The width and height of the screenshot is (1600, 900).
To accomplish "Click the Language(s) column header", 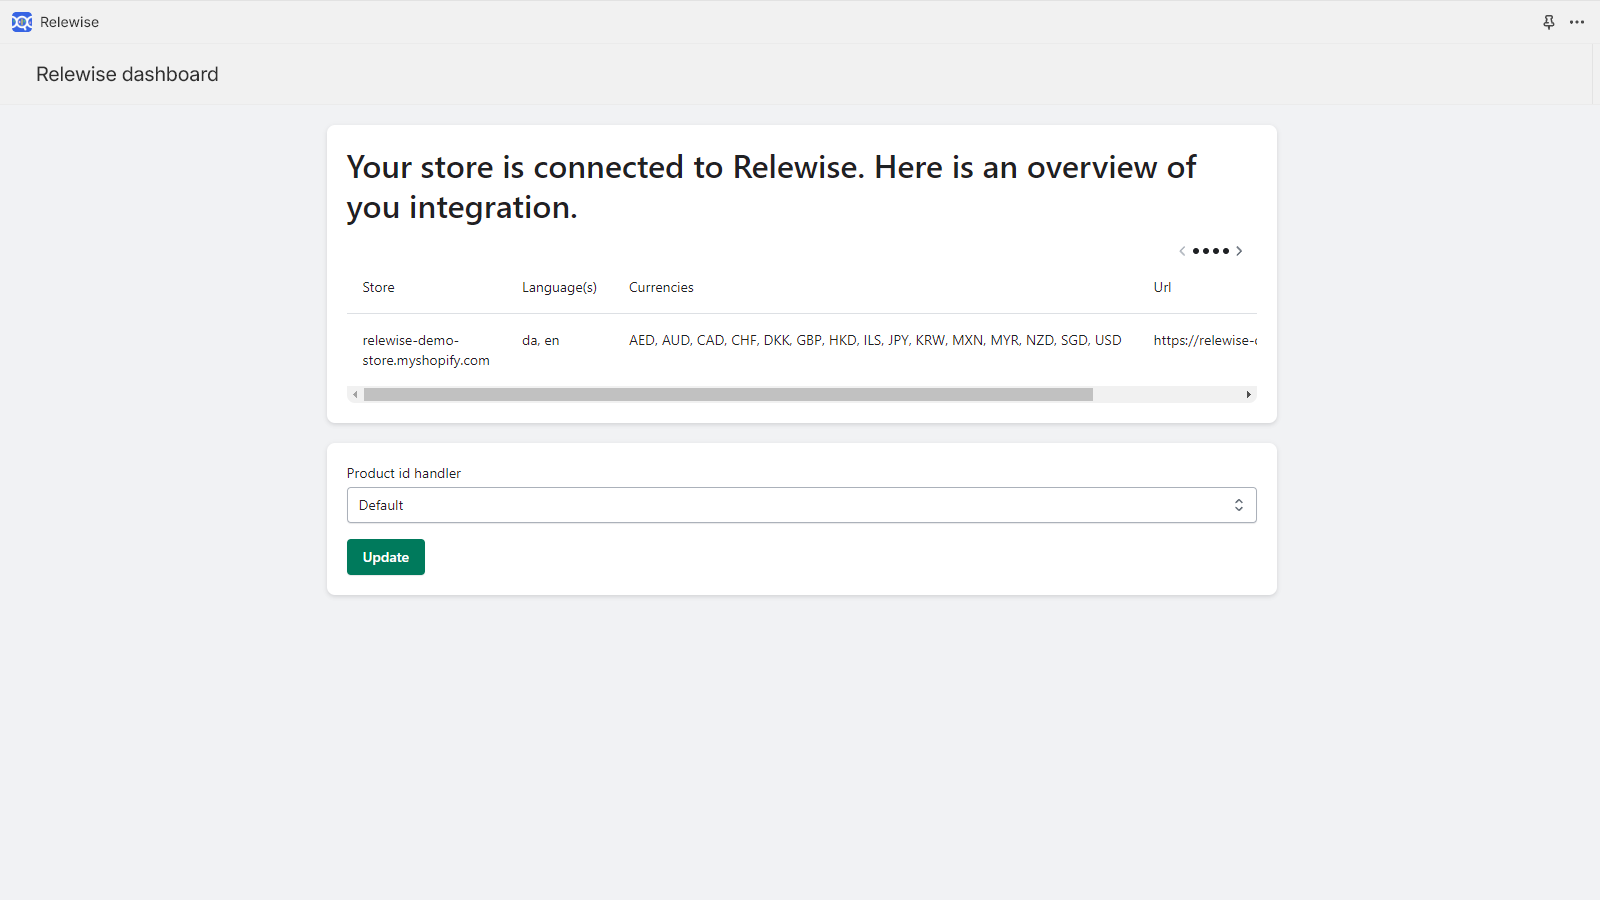I will point(559,287).
